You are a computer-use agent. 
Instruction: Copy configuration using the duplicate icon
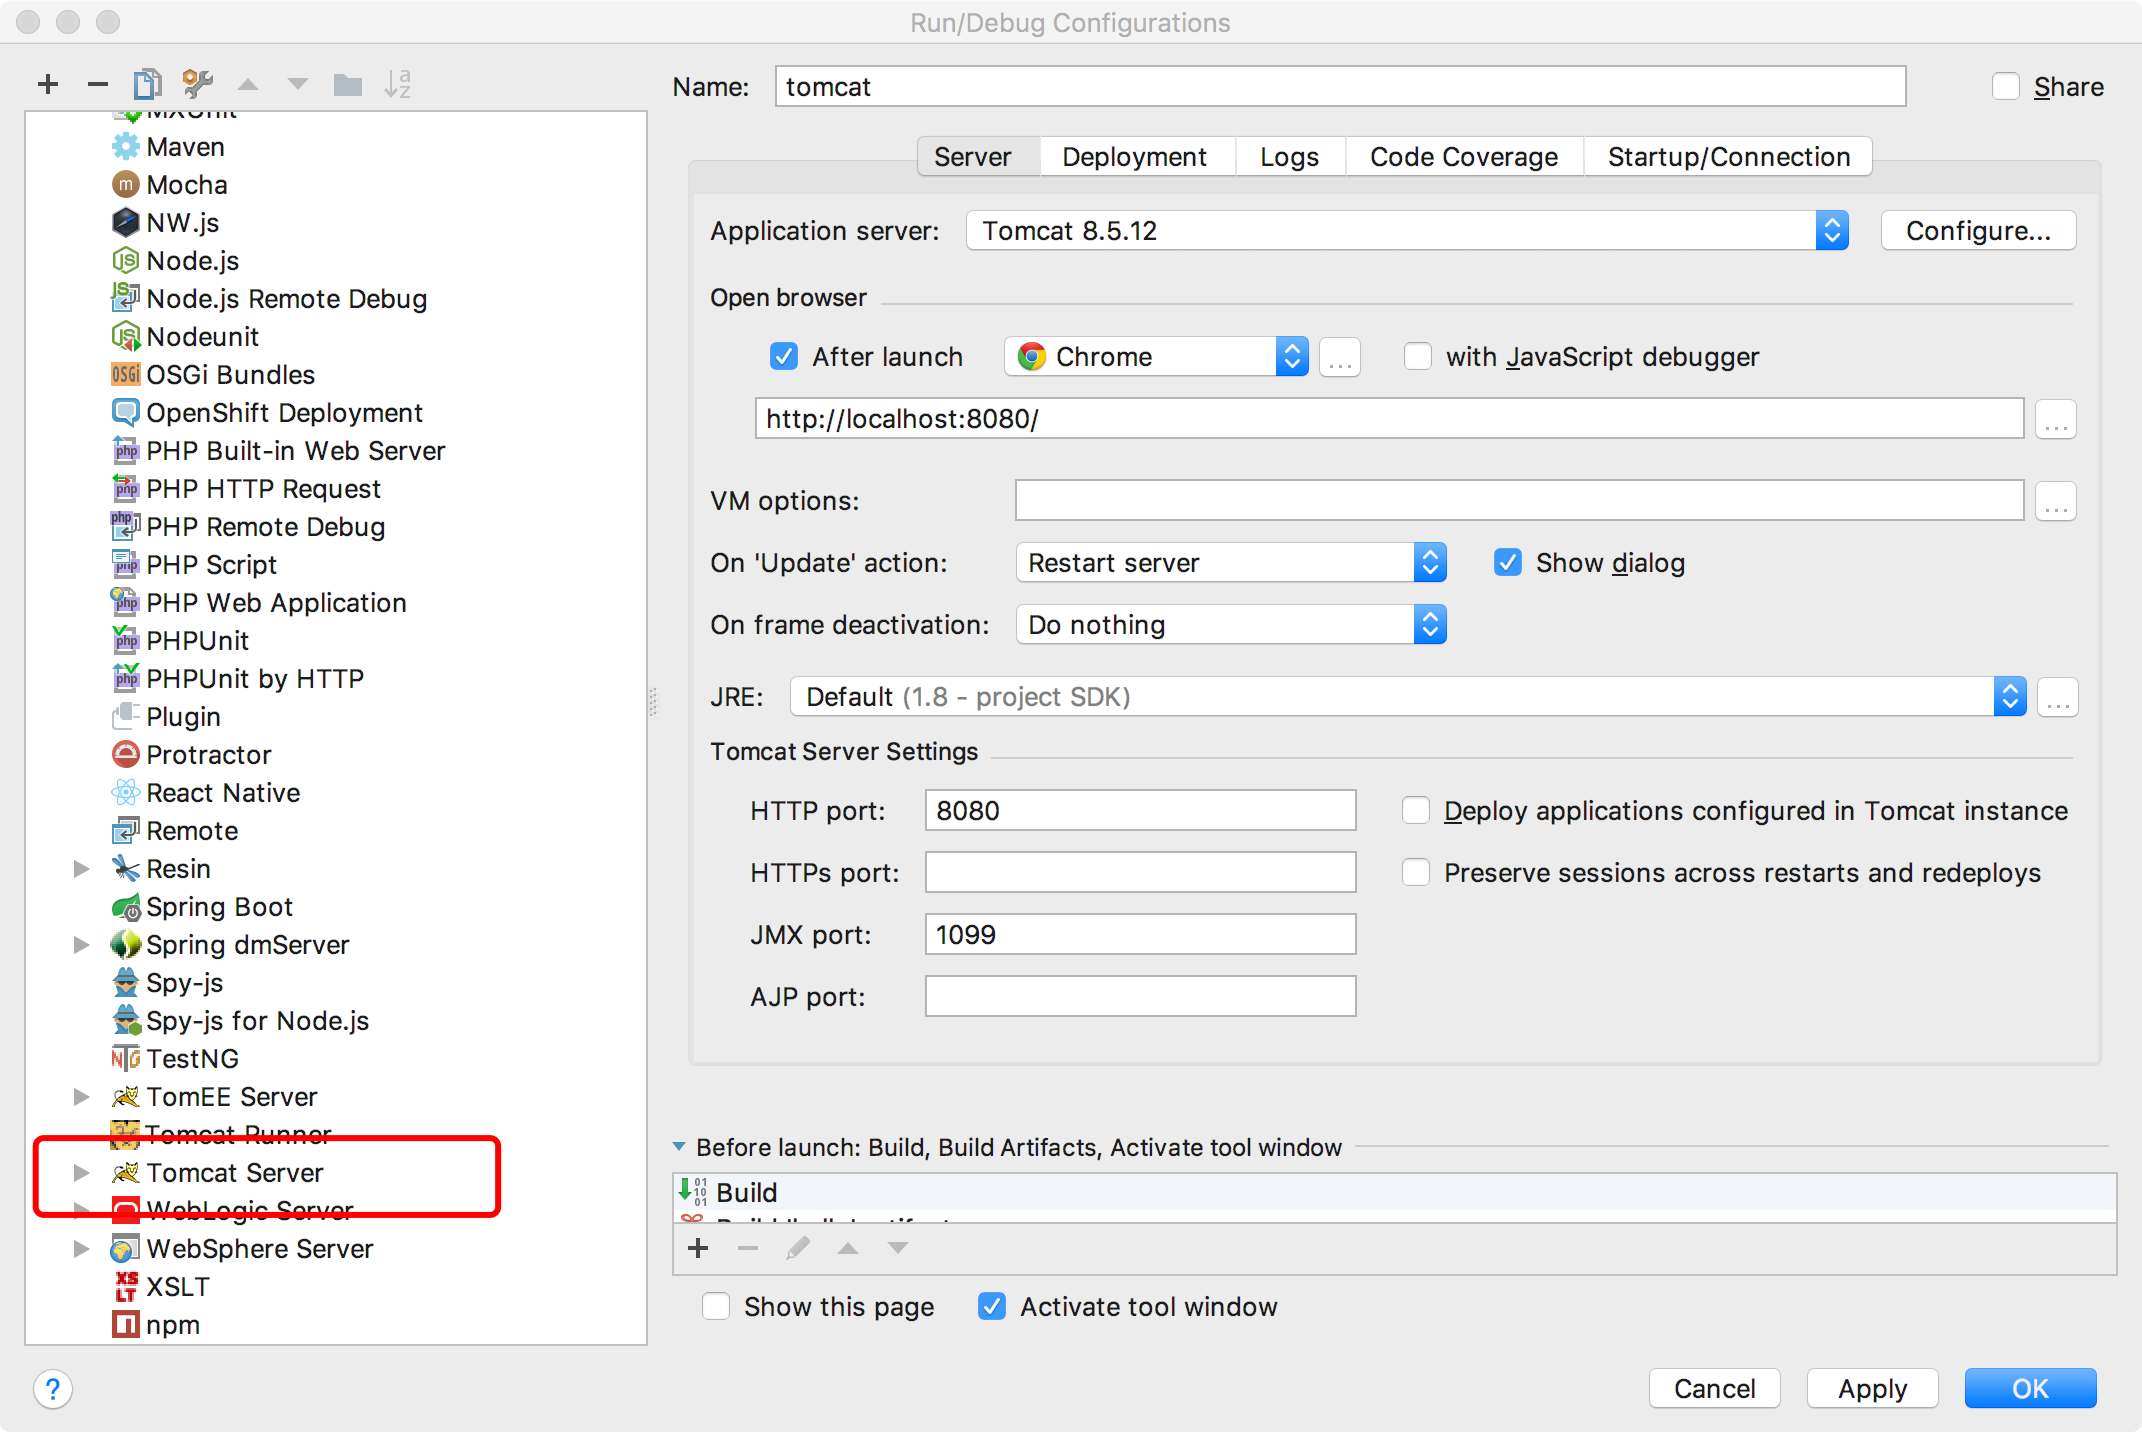tap(147, 85)
